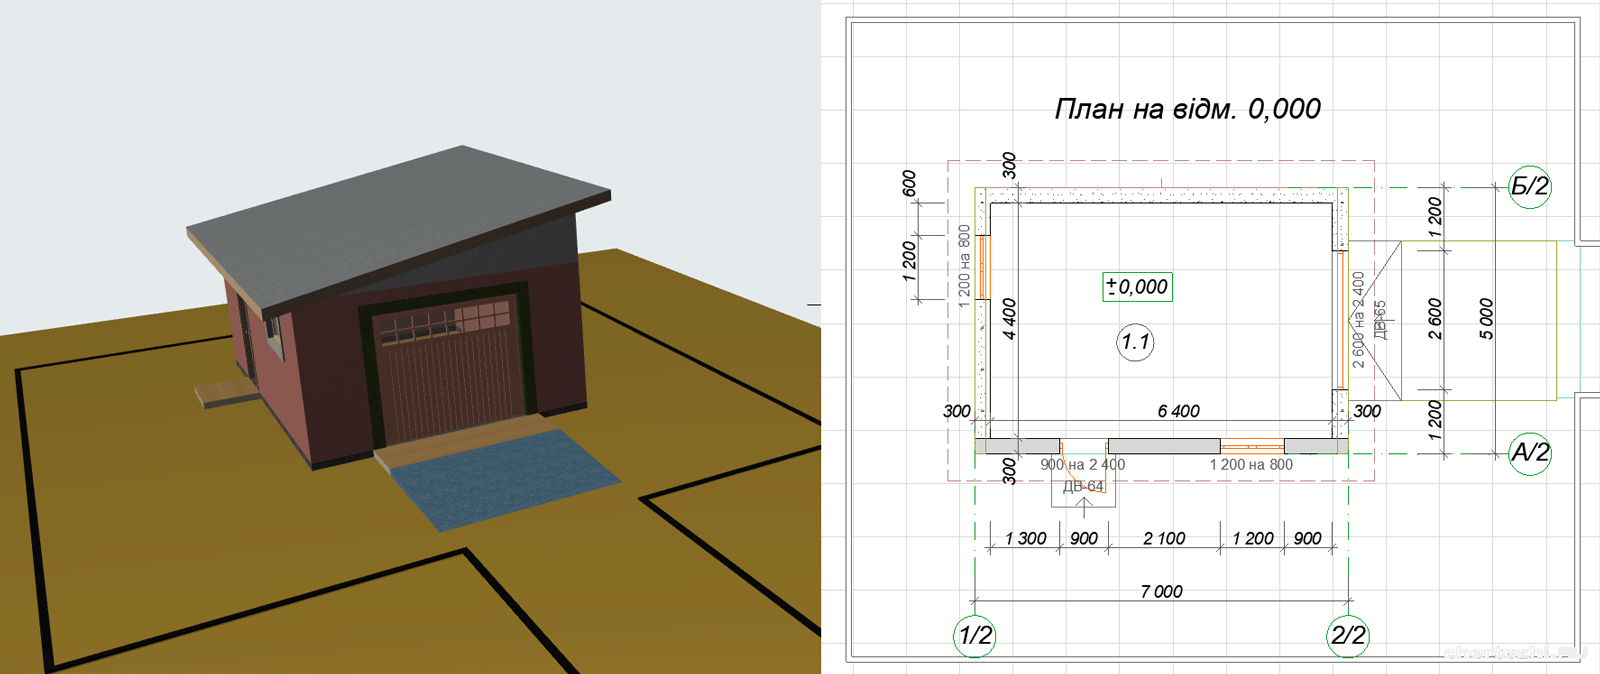Click the ДВ-64 door marker
Viewport: 1600px width, 674px height.
(x=1083, y=487)
